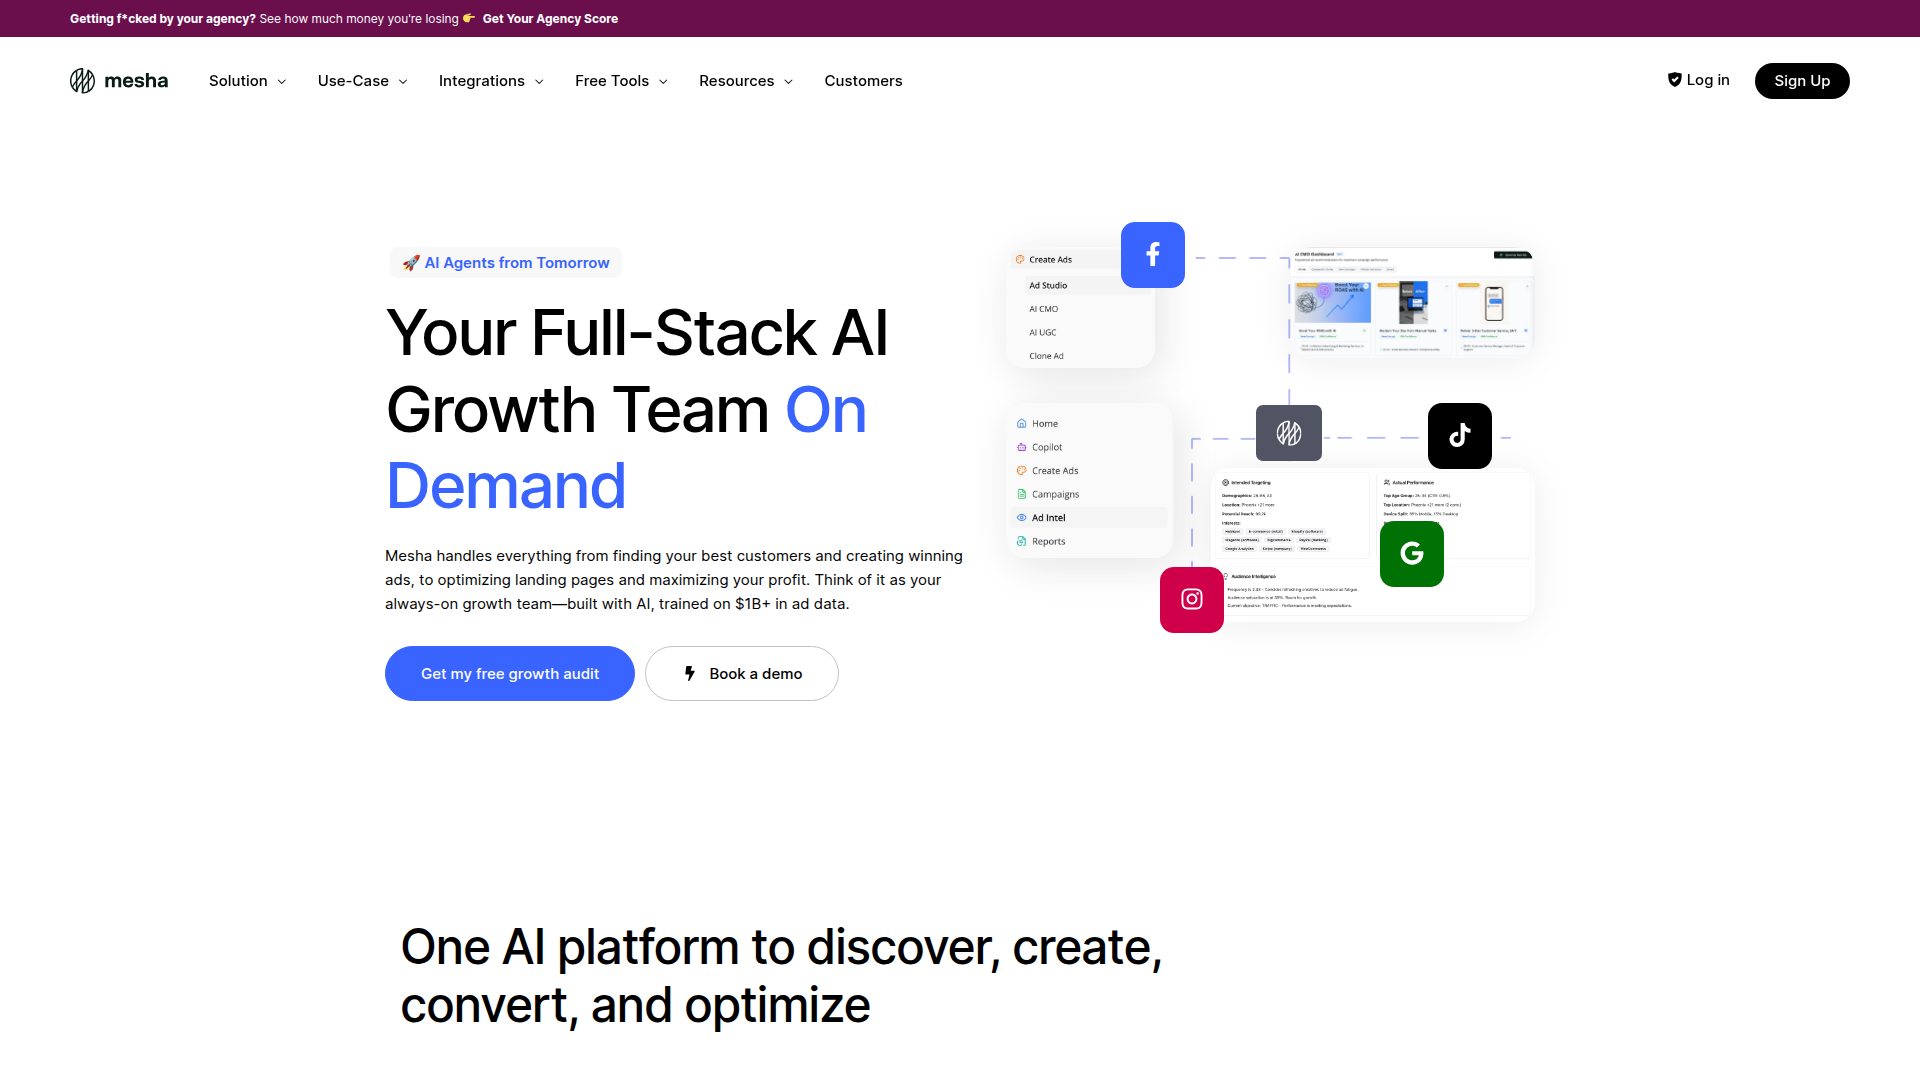Image resolution: width=1920 pixels, height=1080 pixels.
Task: Click the Instagram icon tile
Action: click(1191, 600)
